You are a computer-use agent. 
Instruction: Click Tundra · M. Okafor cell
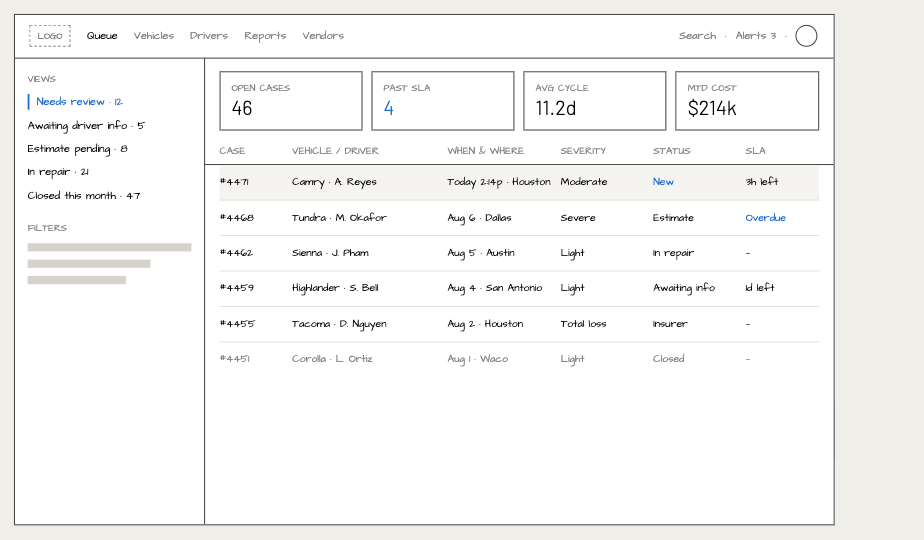(339, 218)
